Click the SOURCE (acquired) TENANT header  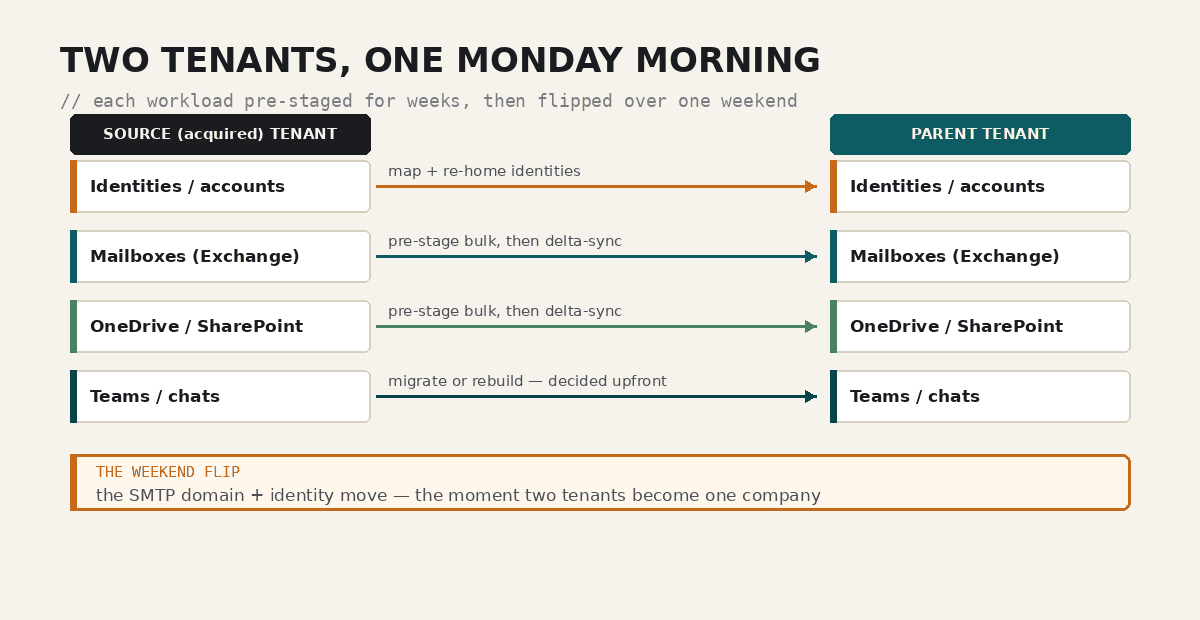click(220, 134)
